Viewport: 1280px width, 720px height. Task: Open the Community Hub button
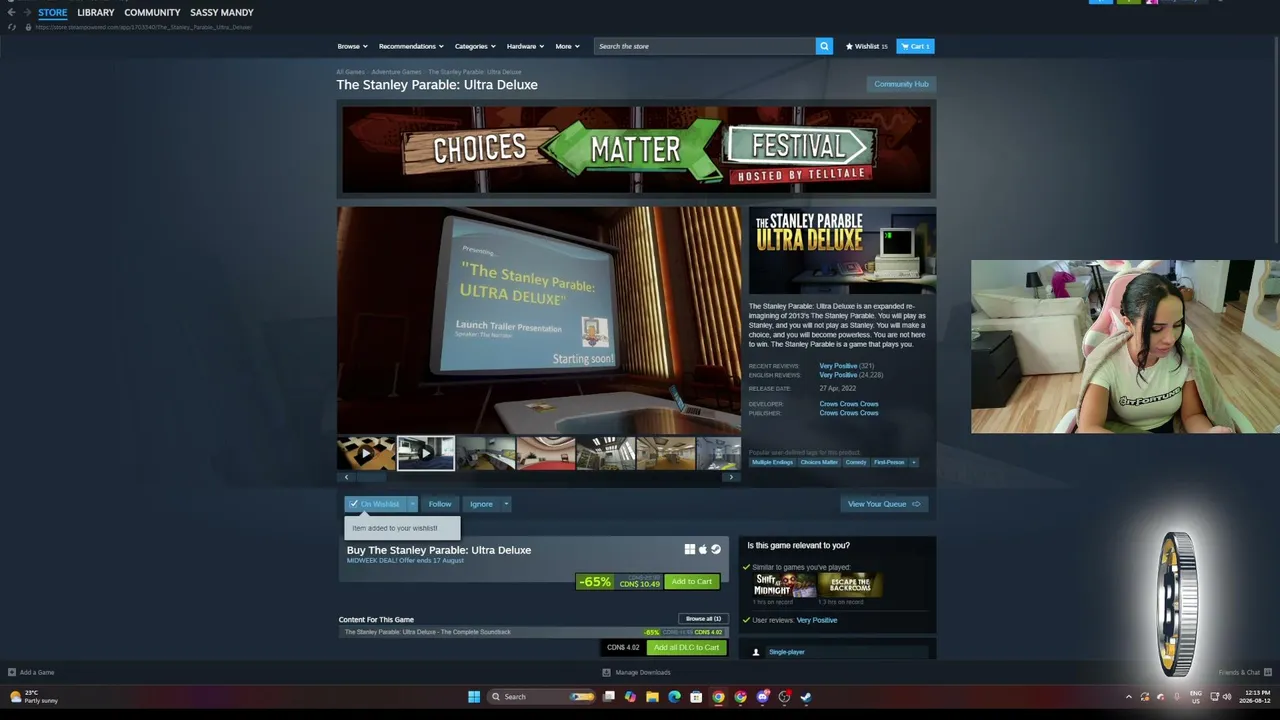pos(901,84)
